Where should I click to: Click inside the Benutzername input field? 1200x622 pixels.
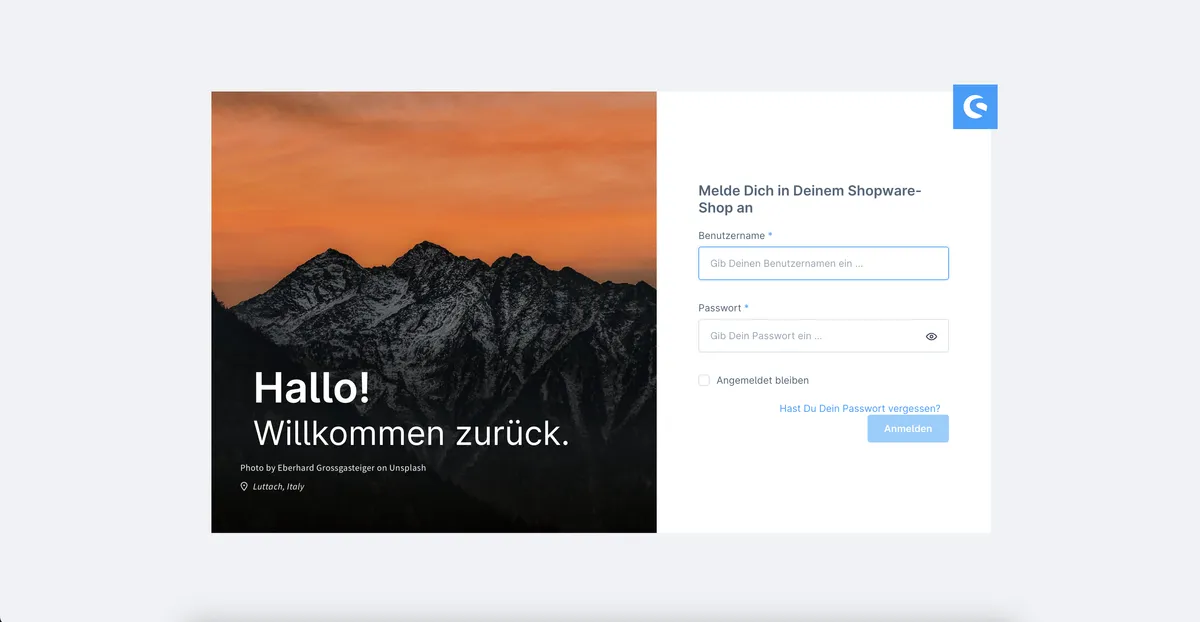pos(822,263)
